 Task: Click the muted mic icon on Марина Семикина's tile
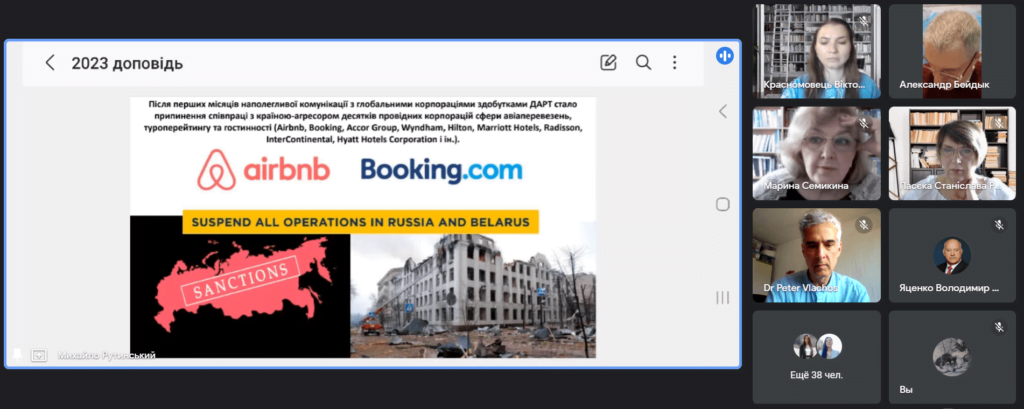(863, 123)
